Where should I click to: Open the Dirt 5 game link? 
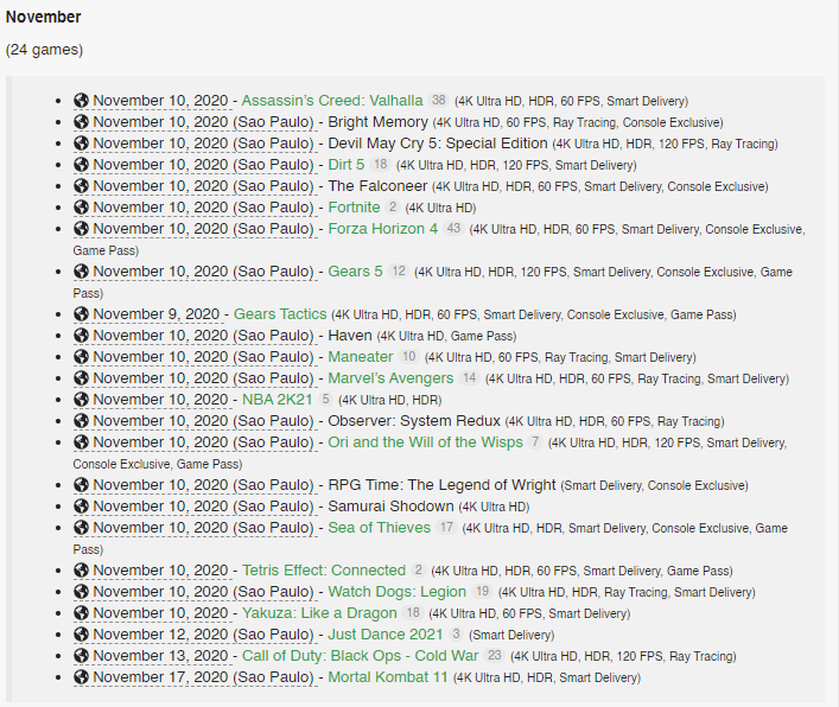coord(346,165)
